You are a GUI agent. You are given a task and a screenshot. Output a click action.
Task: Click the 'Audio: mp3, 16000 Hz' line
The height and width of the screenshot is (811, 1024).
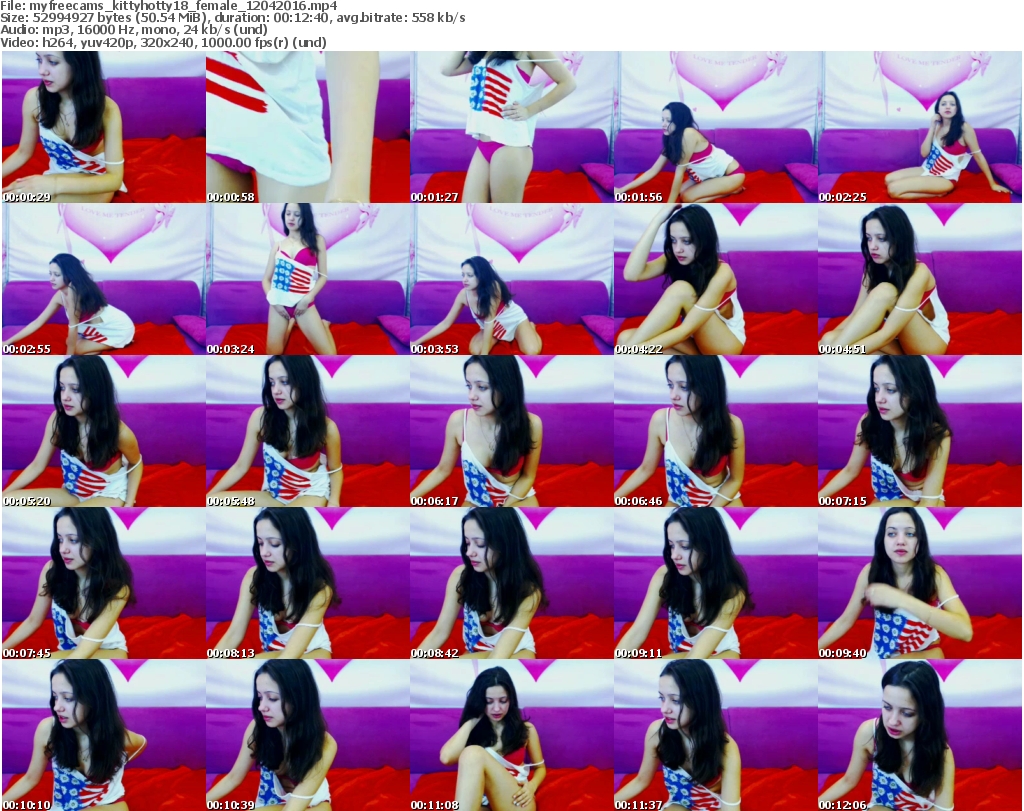click(x=134, y=30)
